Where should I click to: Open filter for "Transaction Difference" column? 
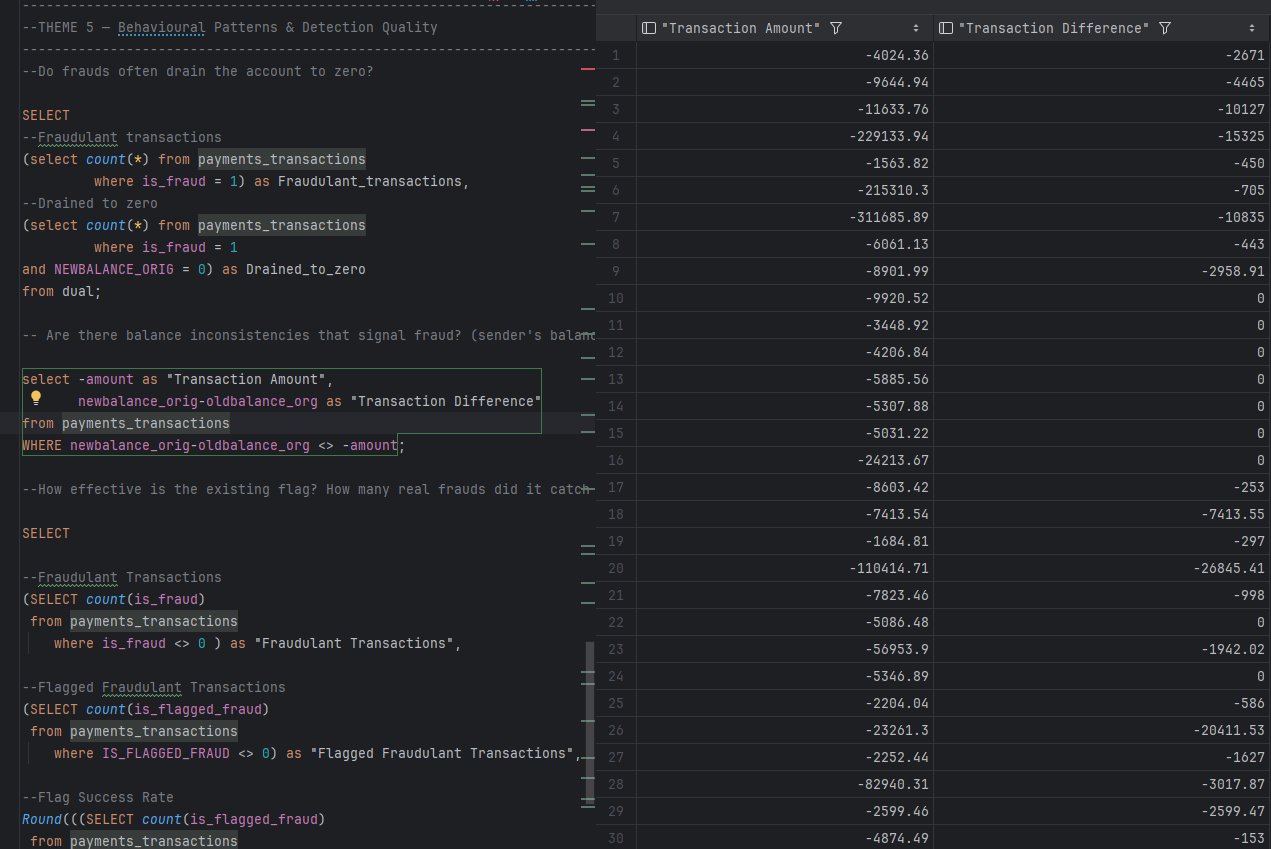pyautogui.click(x=1165, y=28)
